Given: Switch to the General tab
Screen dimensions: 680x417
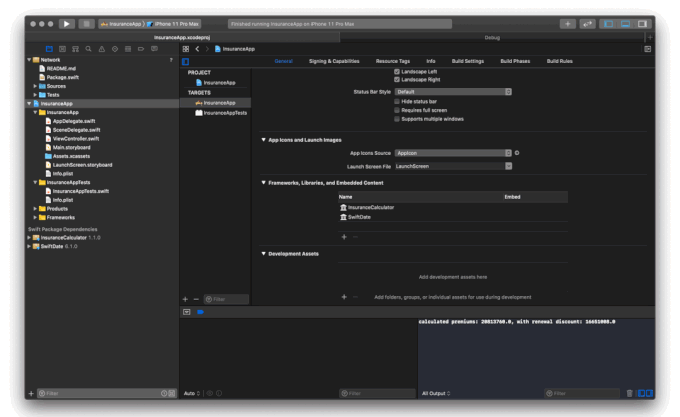Looking at the screenshot, I should pos(284,61).
